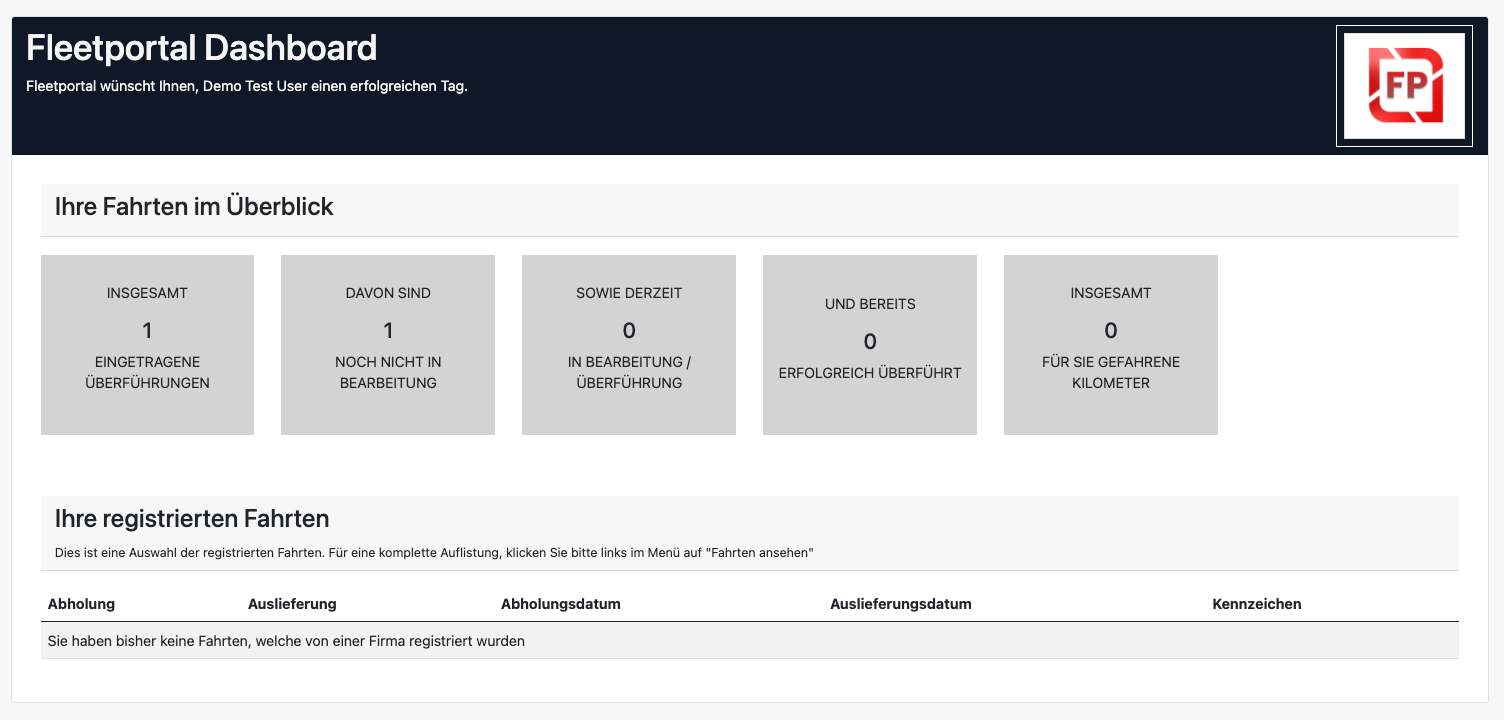The height and width of the screenshot is (720, 1504).
Task: Select the in Bearbeitung / Überführung card
Action: point(629,345)
